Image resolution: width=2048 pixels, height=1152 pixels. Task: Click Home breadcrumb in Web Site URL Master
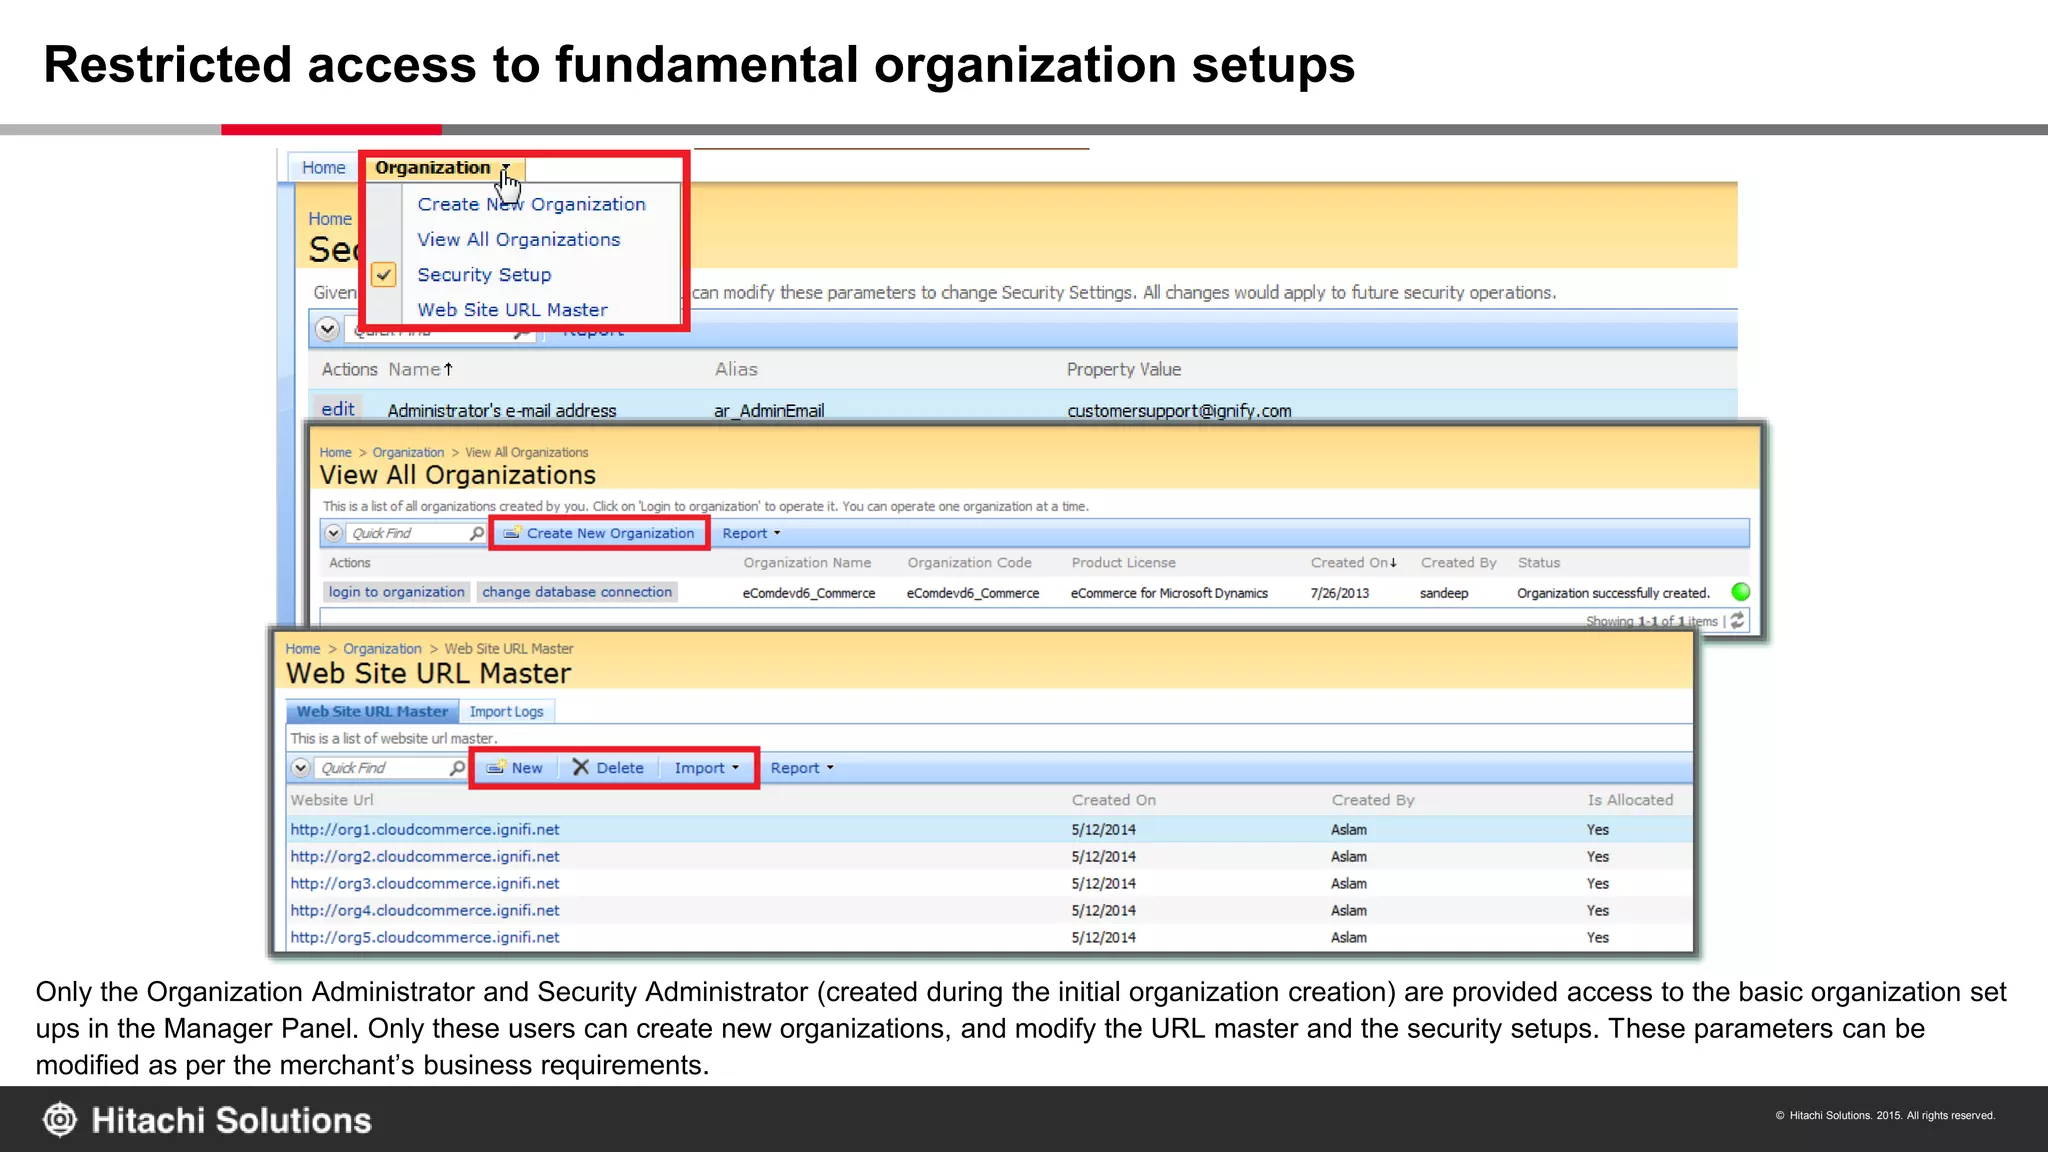click(x=303, y=649)
